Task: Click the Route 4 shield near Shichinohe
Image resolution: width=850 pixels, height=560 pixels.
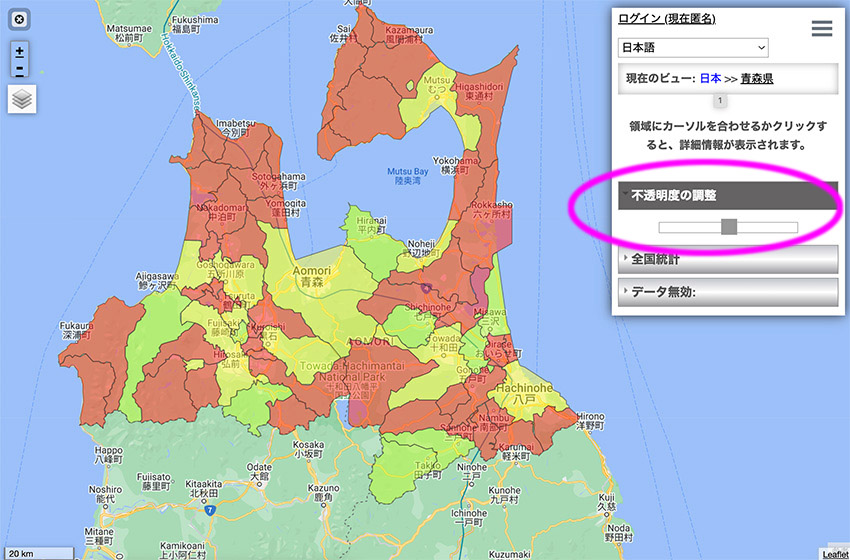Action: coord(427,289)
